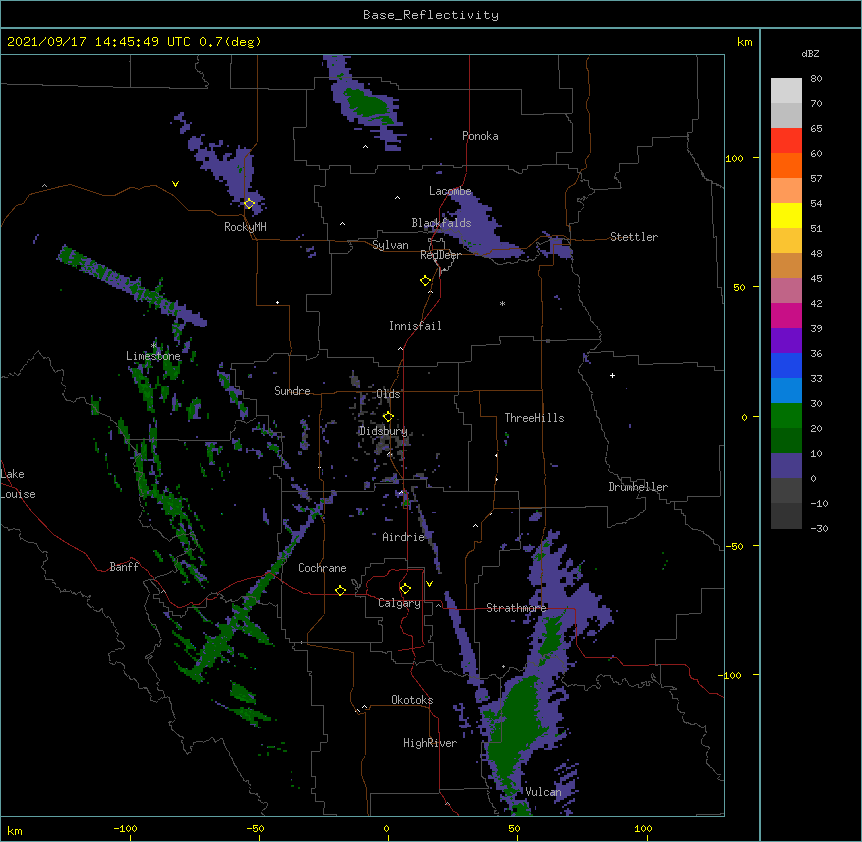
Task: Select the Airdrie label
Action: [404, 537]
